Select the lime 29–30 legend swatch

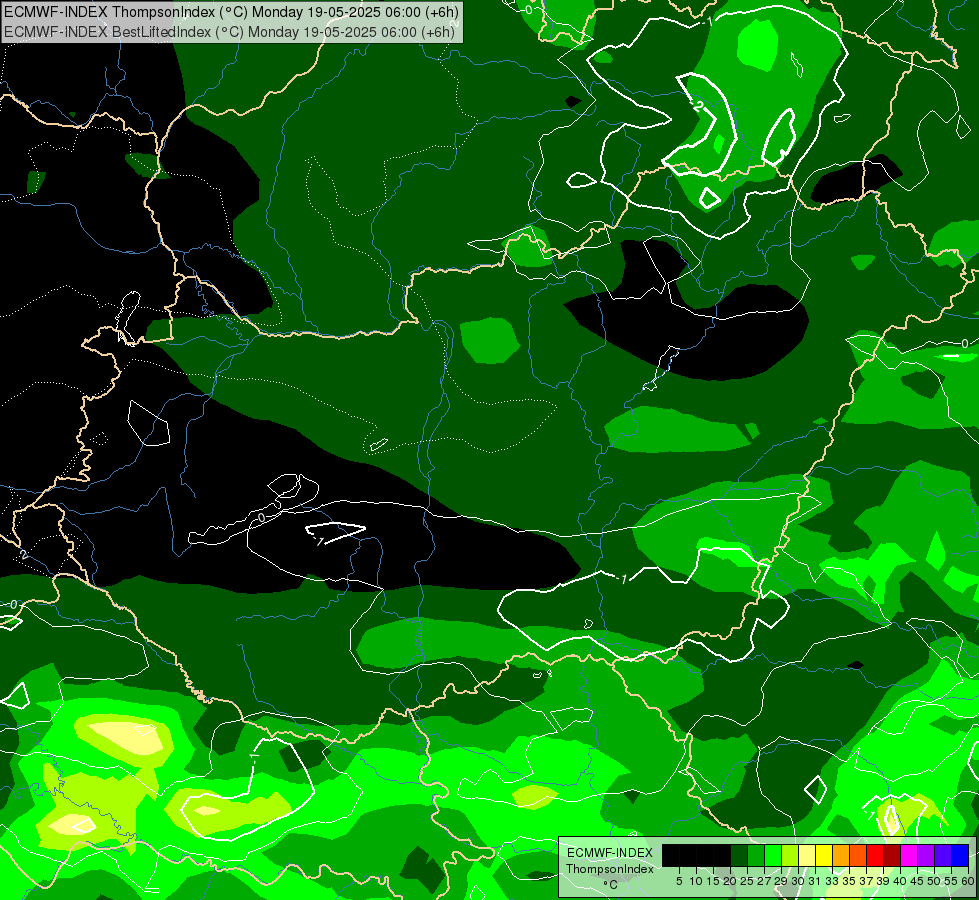(790, 855)
